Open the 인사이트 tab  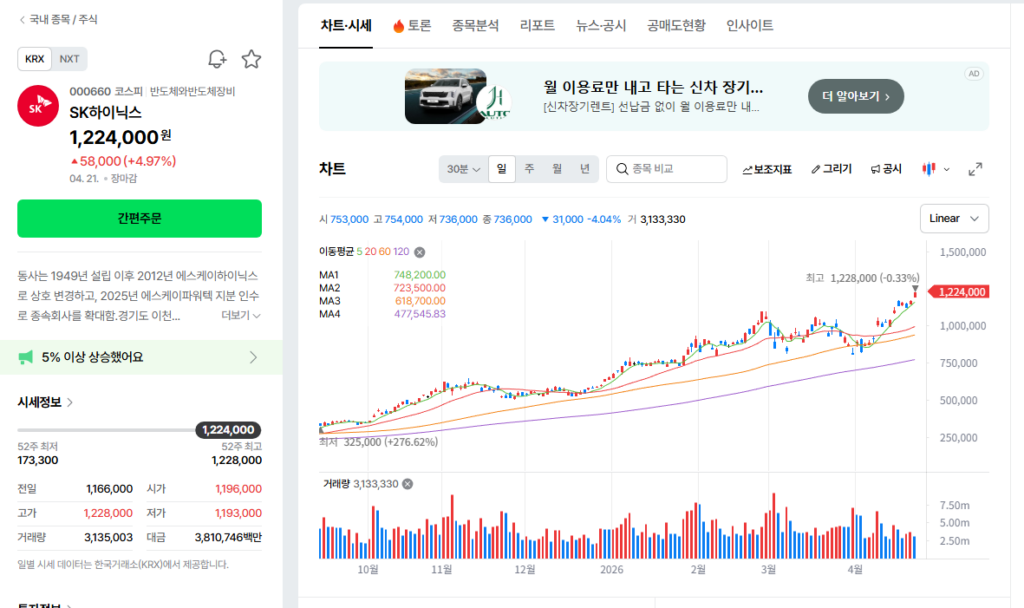pyautogui.click(x=750, y=25)
